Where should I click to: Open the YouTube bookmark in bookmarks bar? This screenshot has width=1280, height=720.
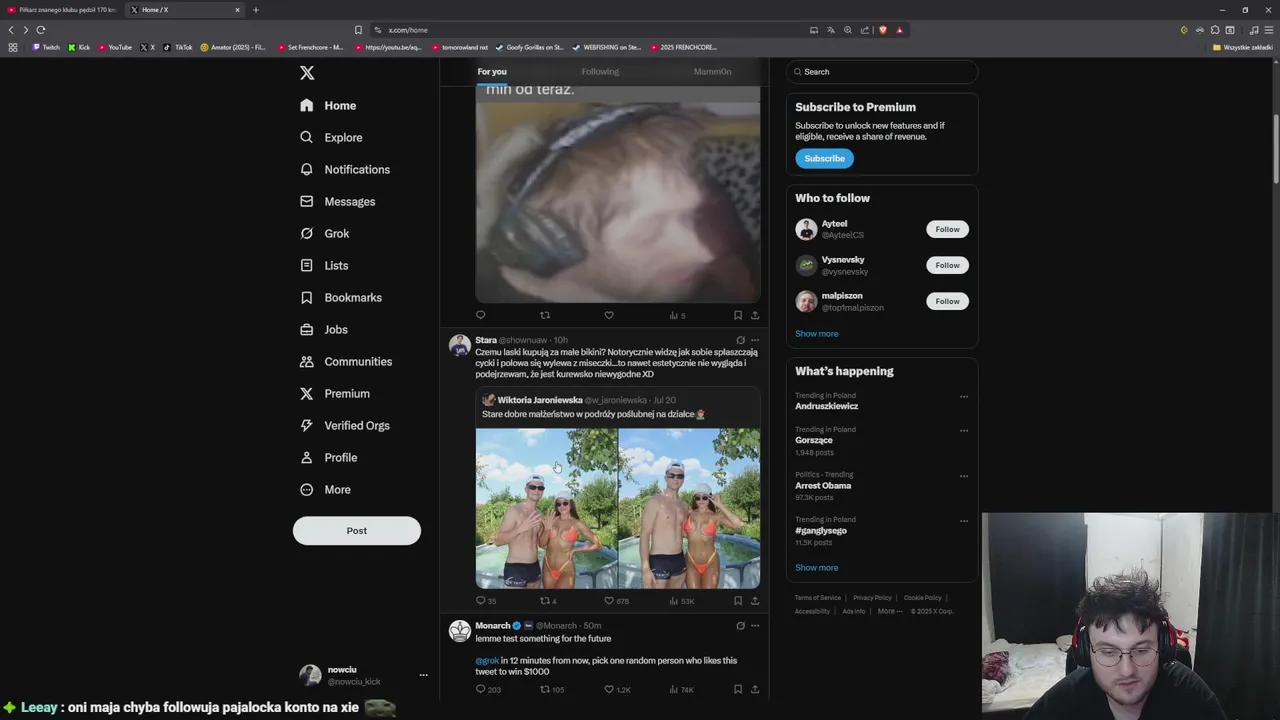(x=115, y=47)
